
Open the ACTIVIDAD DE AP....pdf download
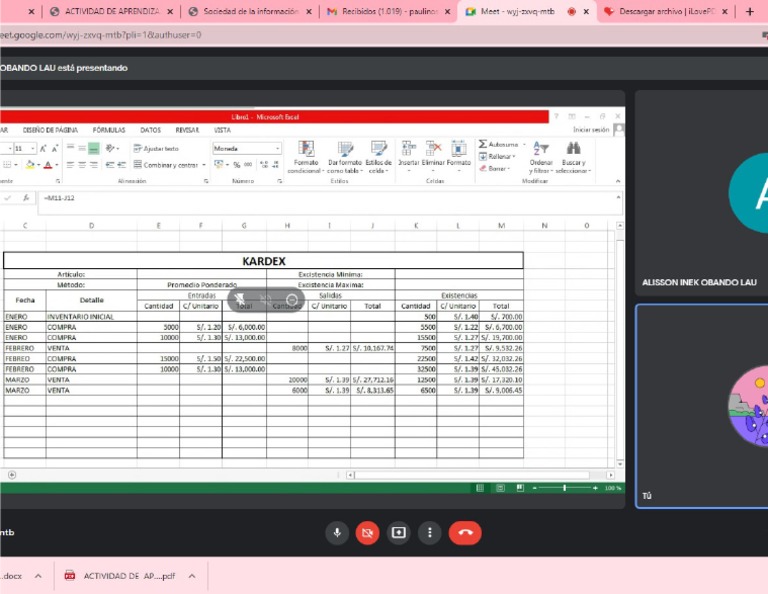120,576
